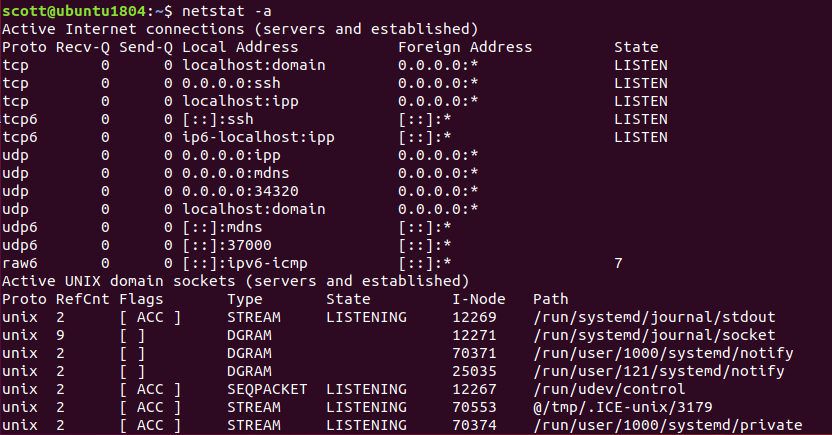The height and width of the screenshot is (435, 832).
Task: Click the I-Node value '12271'
Action: (474, 335)
